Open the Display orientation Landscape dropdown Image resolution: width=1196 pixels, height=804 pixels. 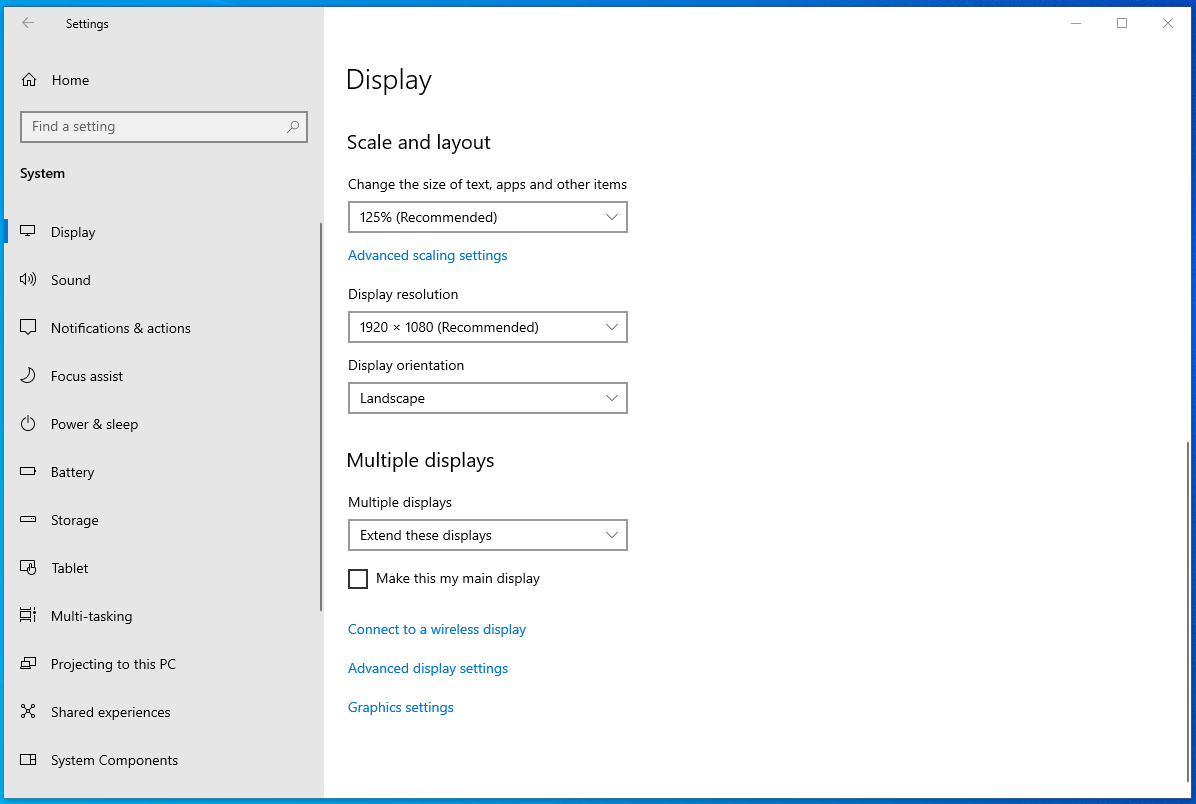pyautogui.click(x=487, y=398)
